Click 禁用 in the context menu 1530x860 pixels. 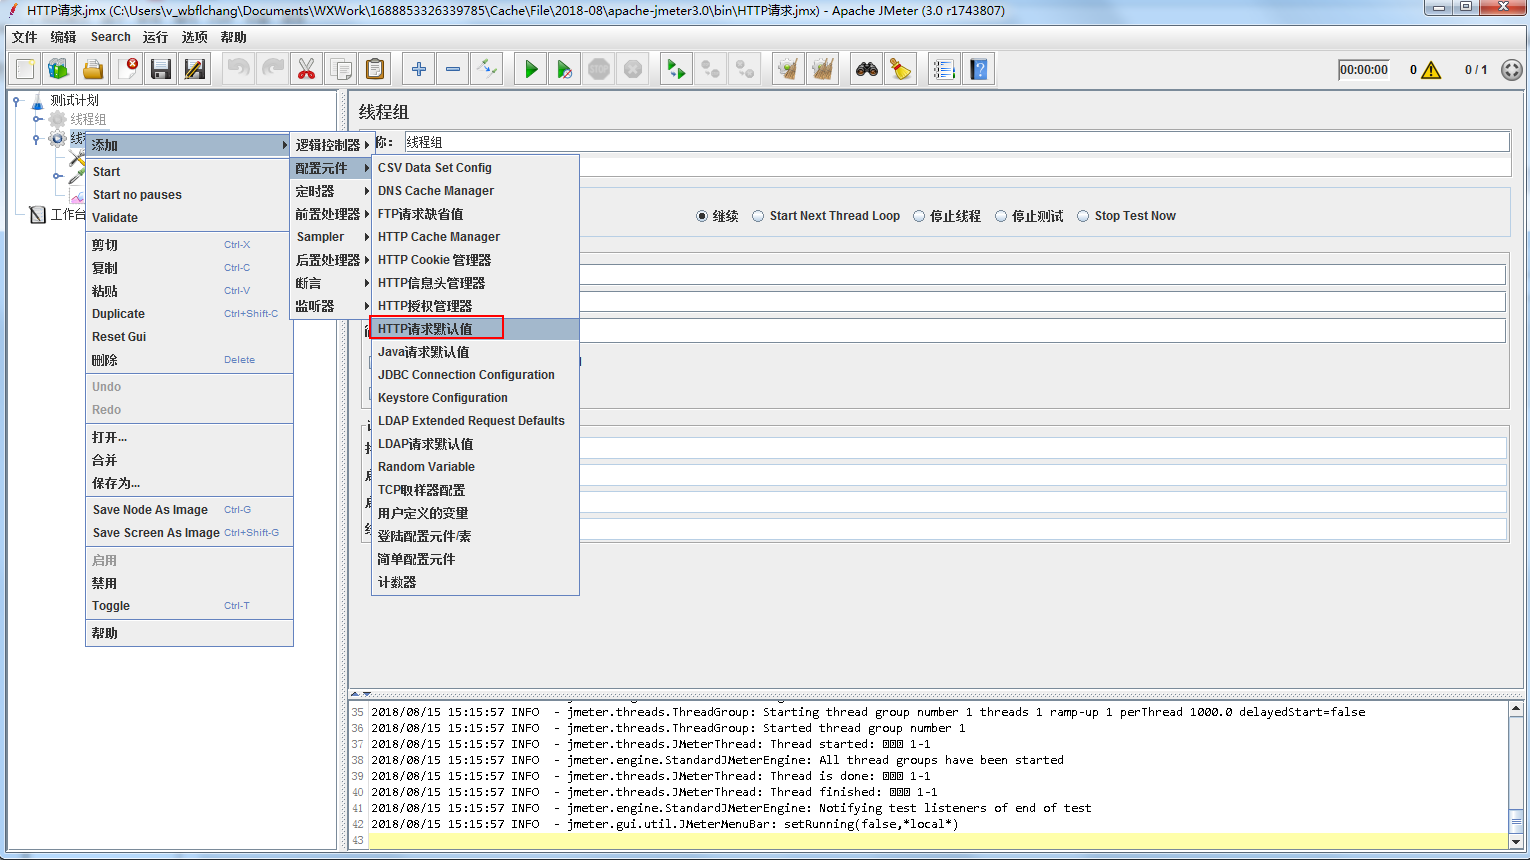[x=189, y=583]
